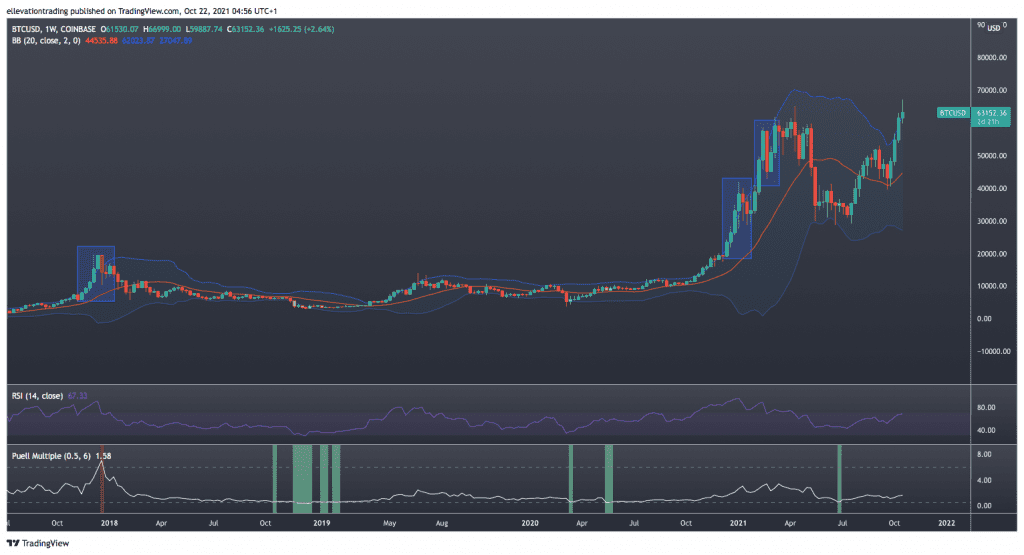This screenshot has height=555, width=1024.
Task: Click the high price H66999.00
Action: [x=162, y=29]
